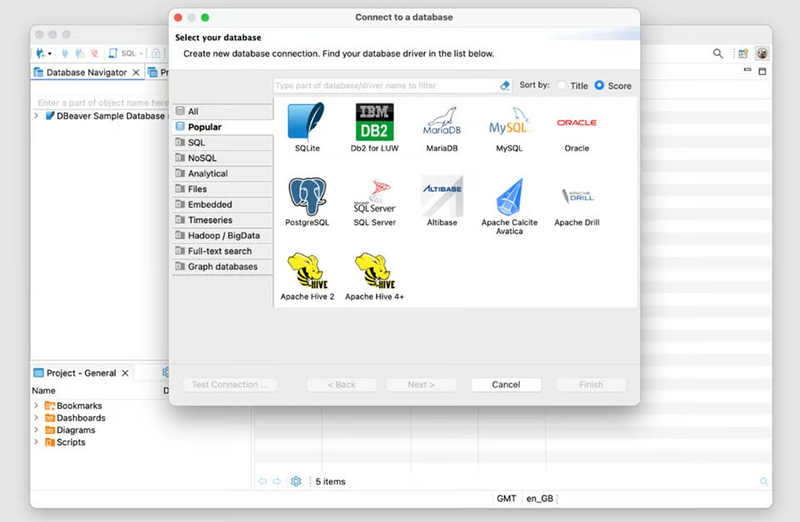Click the forward arrow in bottom panel
Viewport: 800px width, 522px height.
point(277,481)
